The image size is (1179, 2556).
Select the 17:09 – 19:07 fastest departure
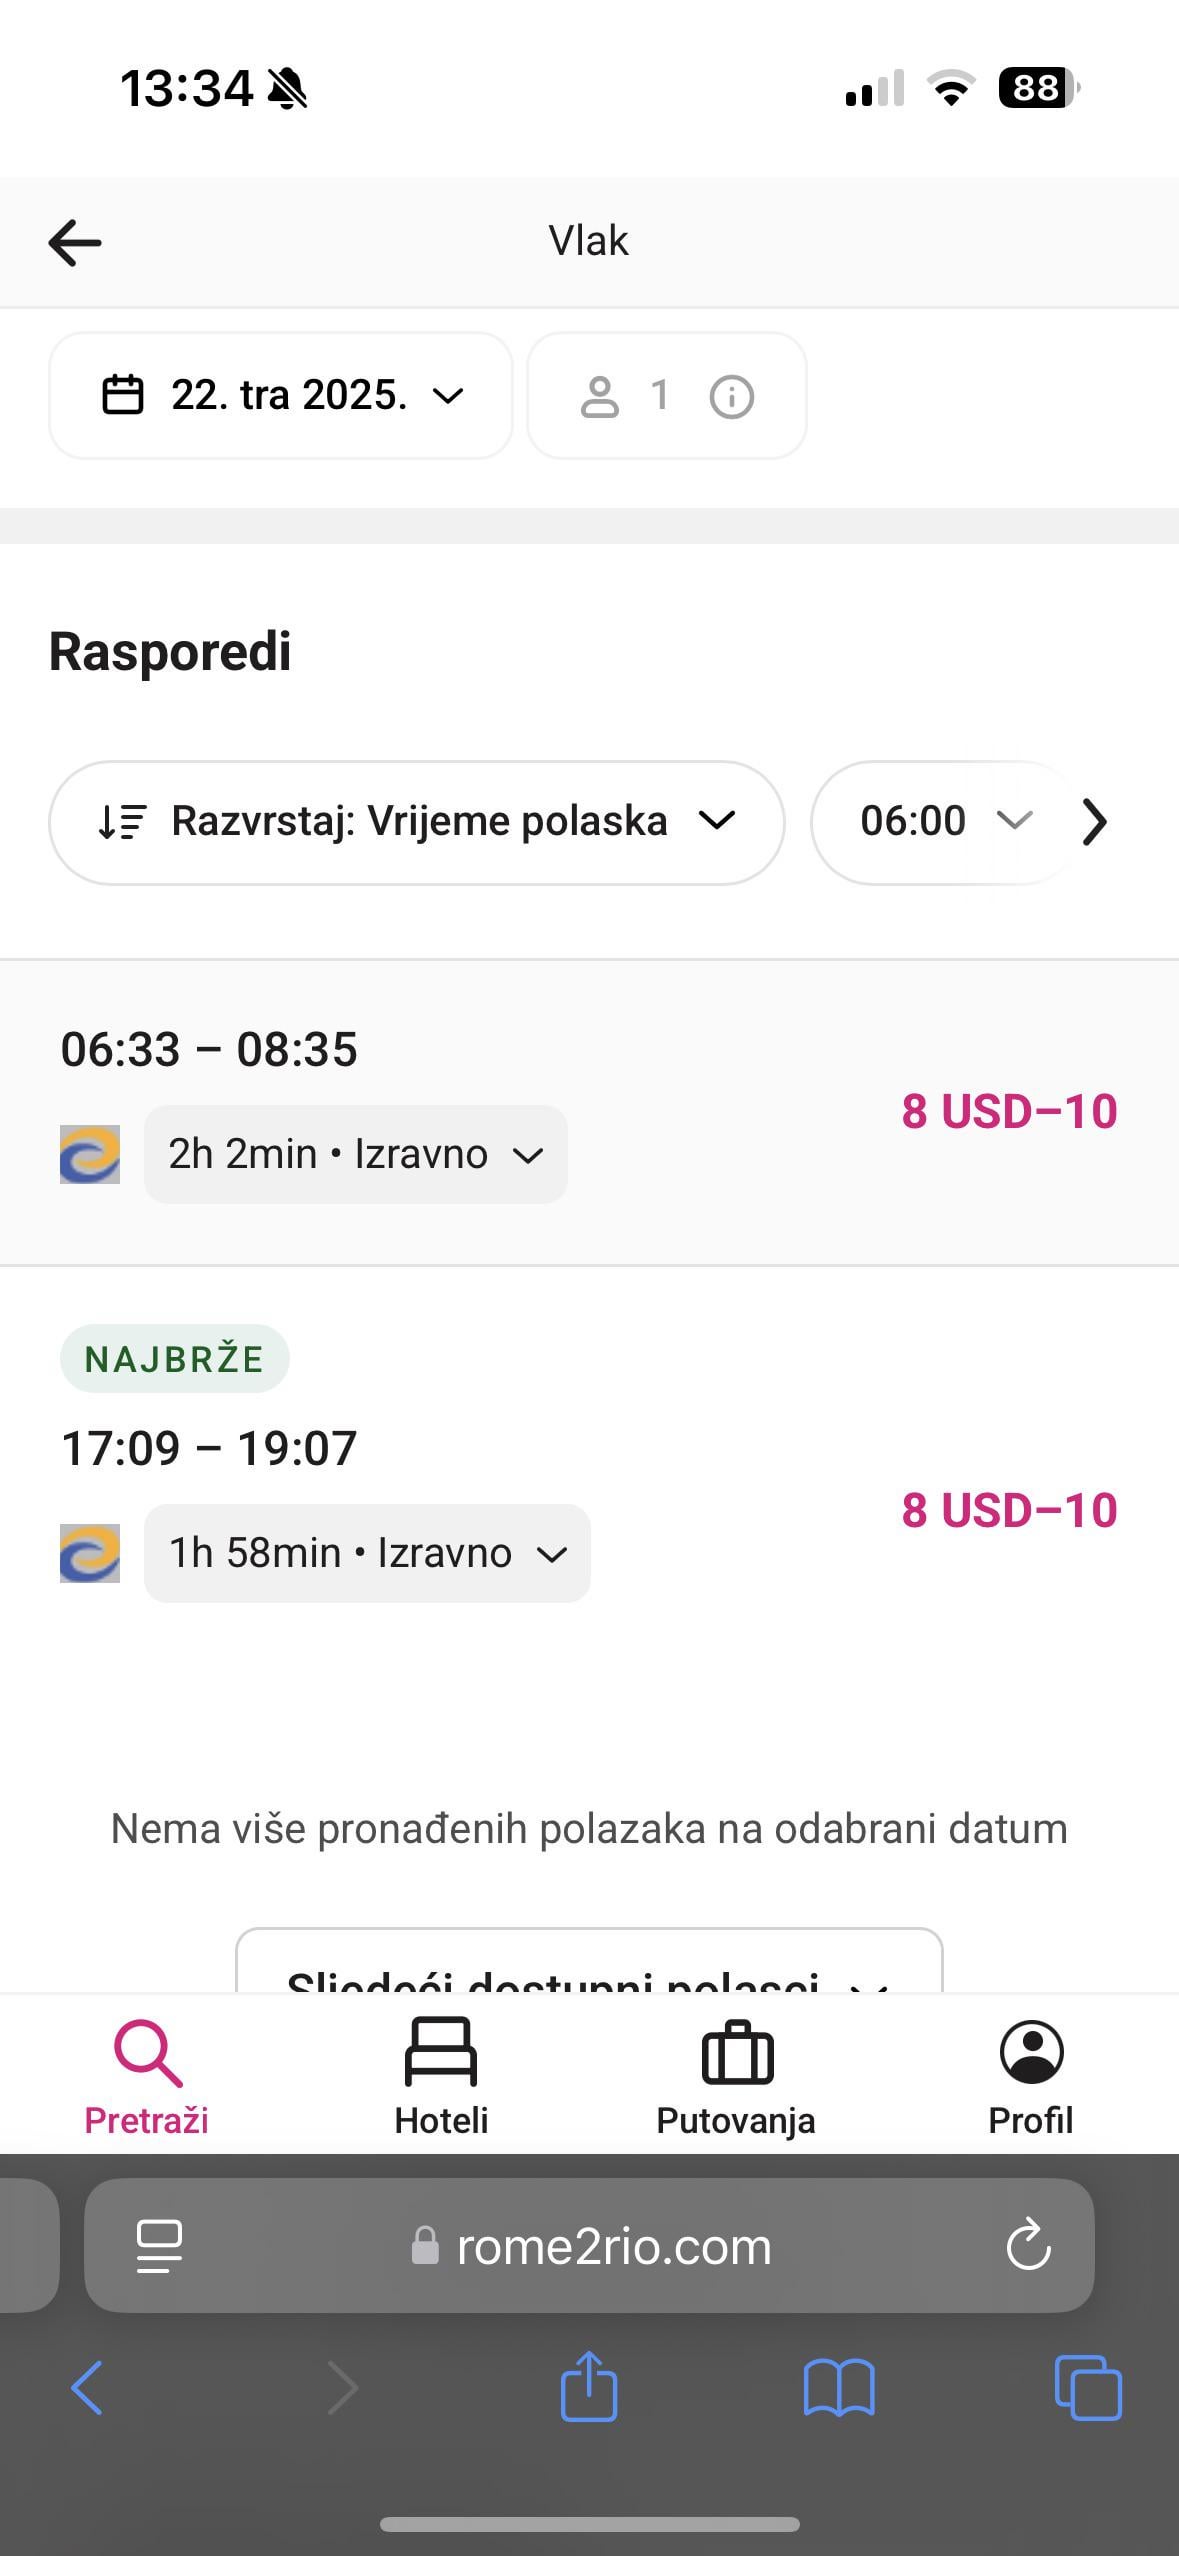pos(209,1448)
